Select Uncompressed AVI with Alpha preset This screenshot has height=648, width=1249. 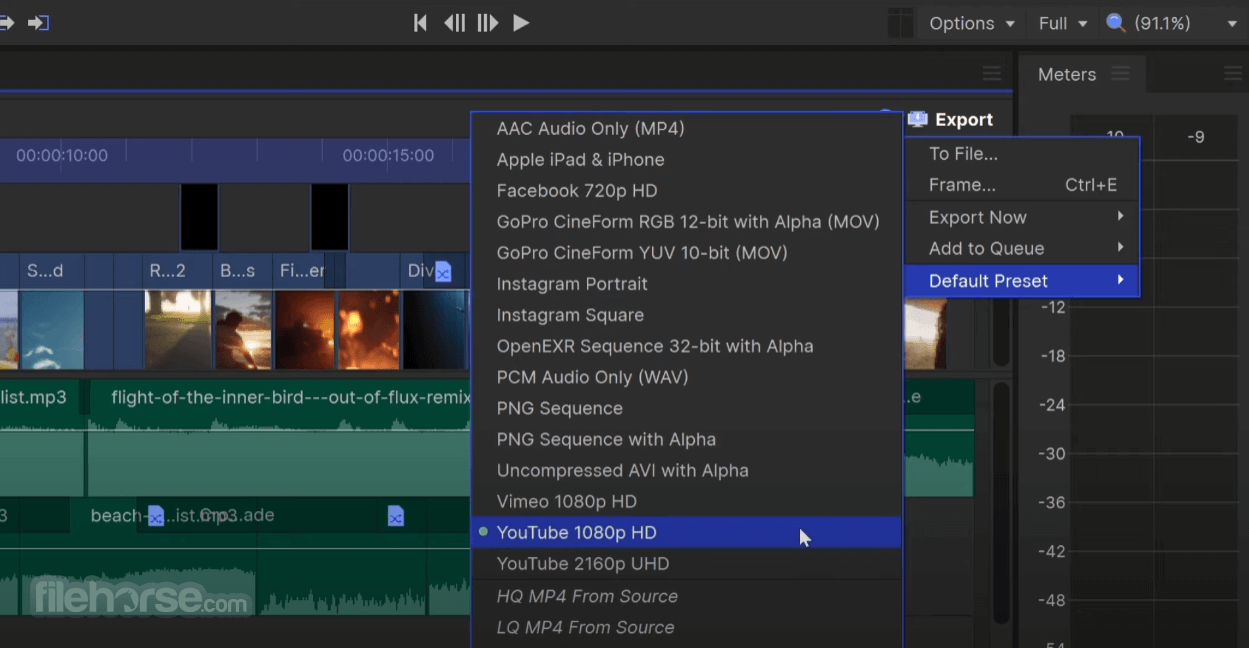686,470
